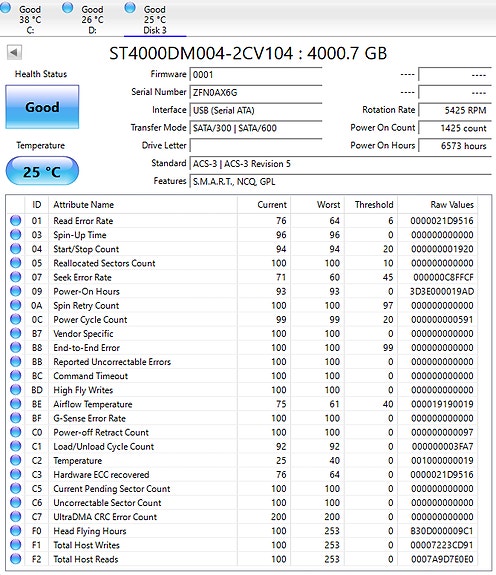Click the status icon for UltraDMA CRC Error Count
496x575 pixels.
(15, 516)
